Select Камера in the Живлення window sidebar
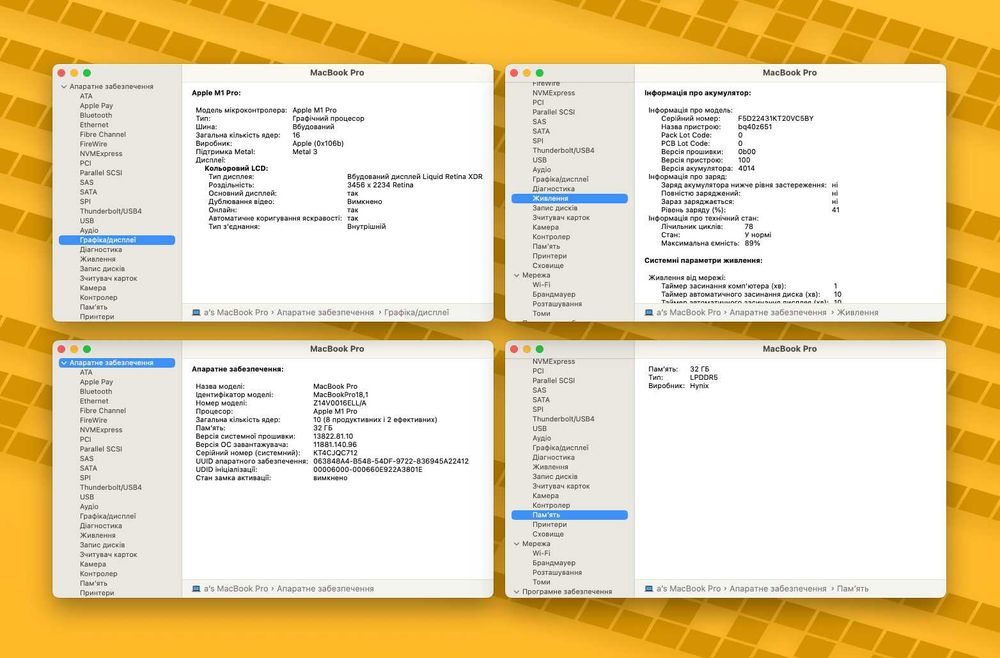 (545, 227)
